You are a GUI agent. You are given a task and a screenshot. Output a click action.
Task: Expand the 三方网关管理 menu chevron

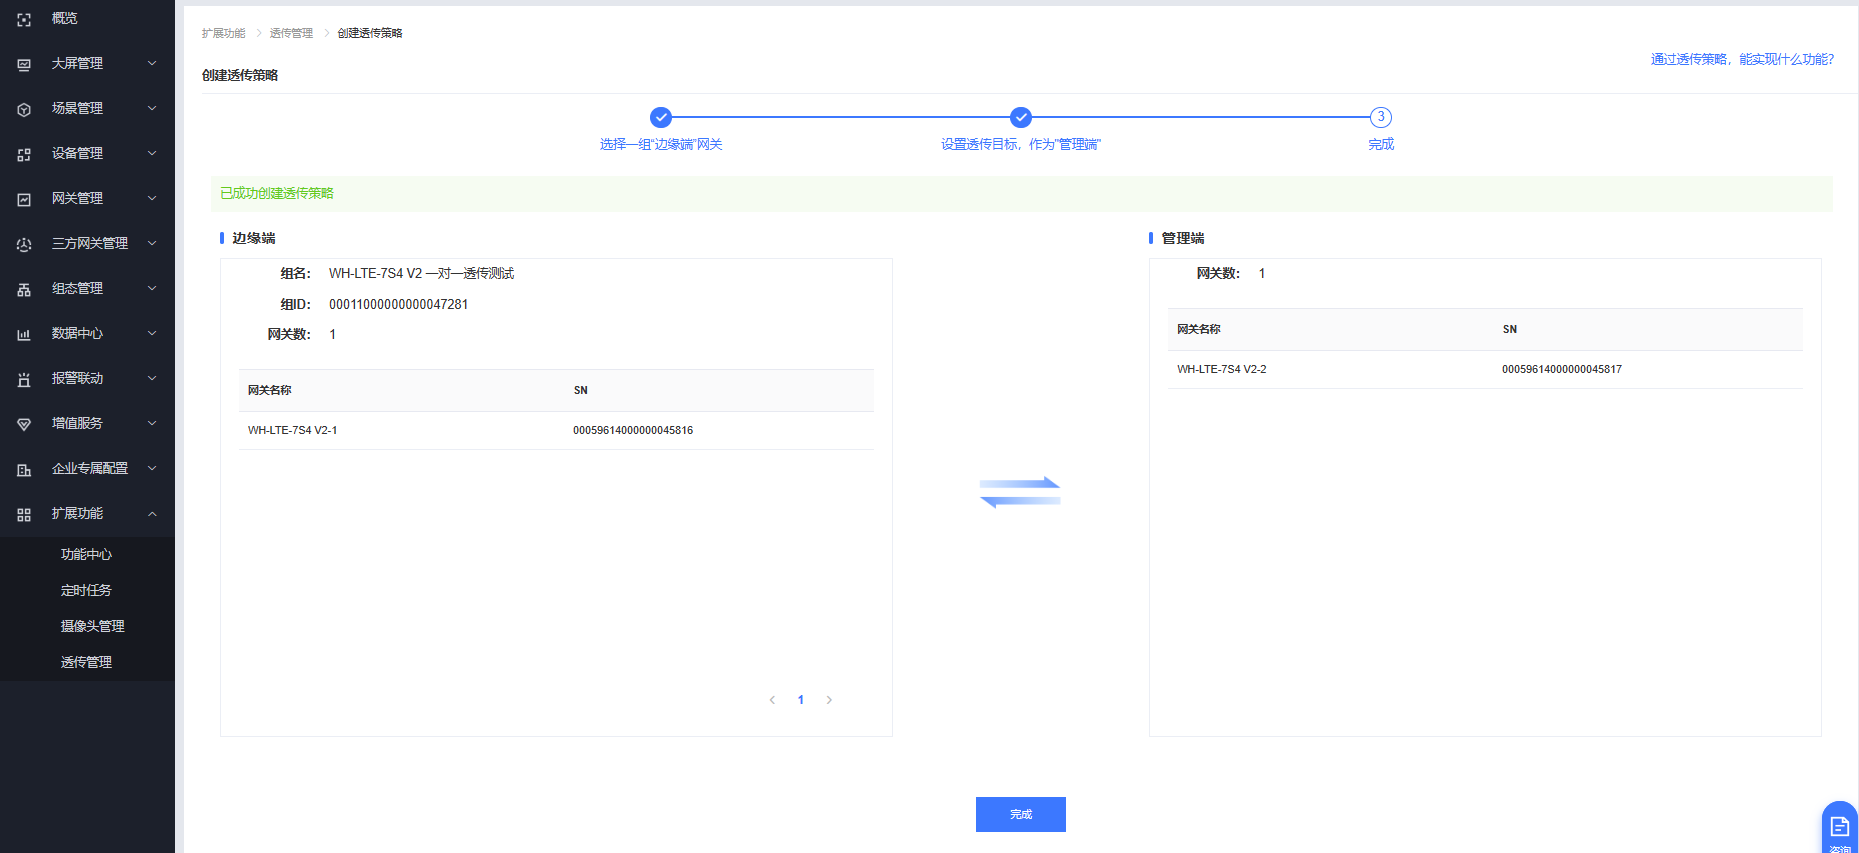152,243
